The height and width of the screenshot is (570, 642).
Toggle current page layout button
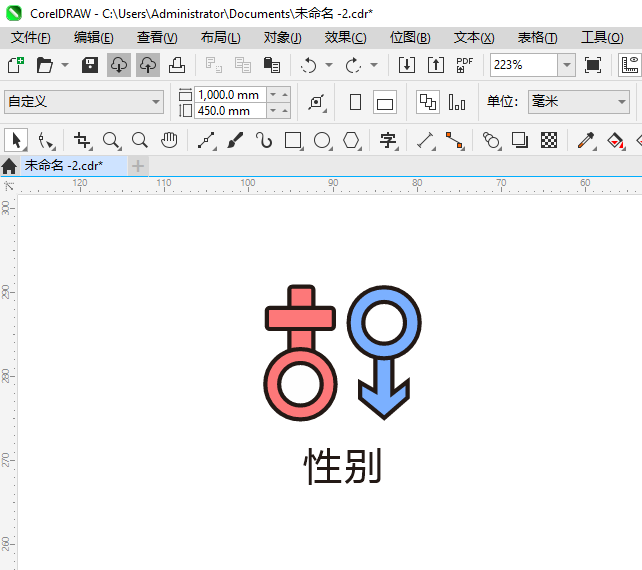457,102
